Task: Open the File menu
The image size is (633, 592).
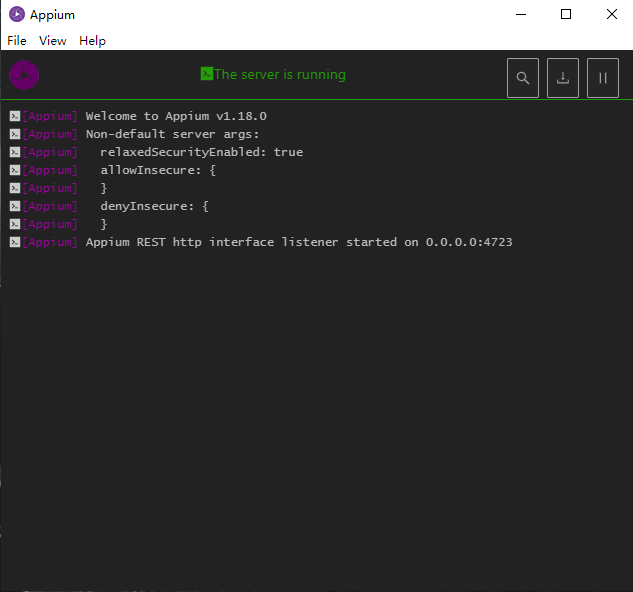Action: pos(17,41)
